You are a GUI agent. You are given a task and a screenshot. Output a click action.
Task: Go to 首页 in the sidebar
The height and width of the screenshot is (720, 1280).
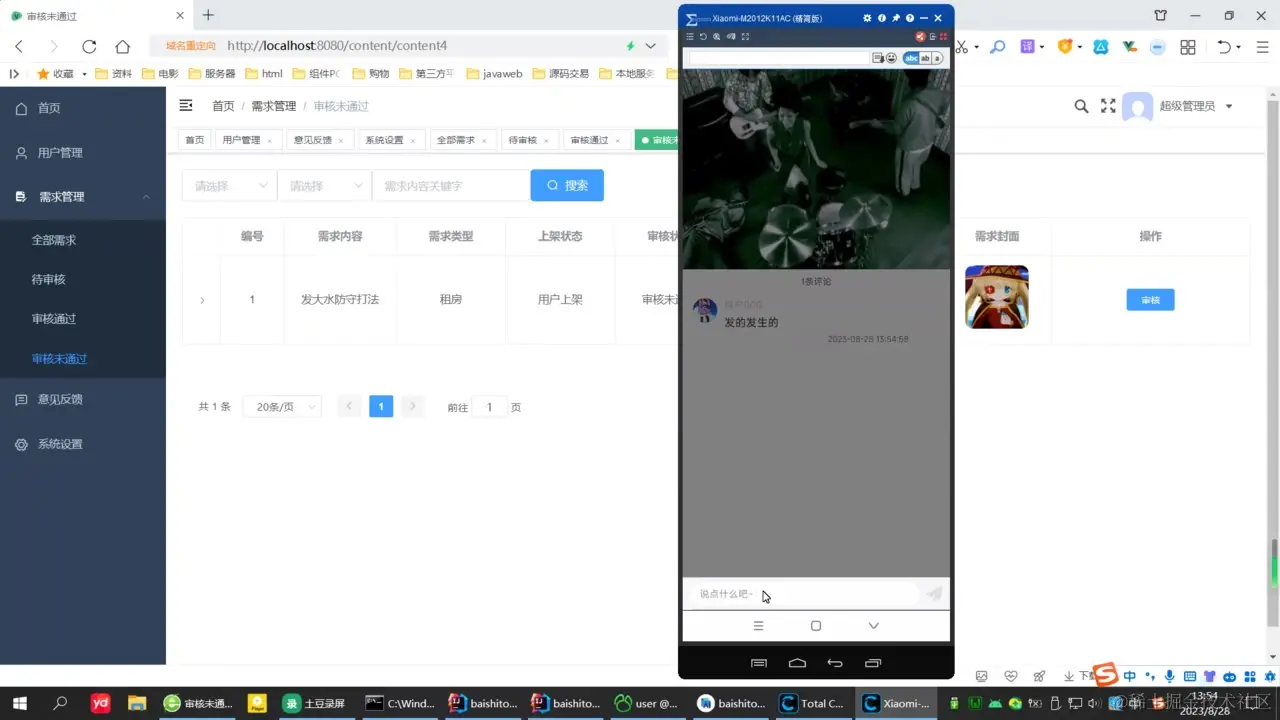pyautogui.click(x=83, y=108)
